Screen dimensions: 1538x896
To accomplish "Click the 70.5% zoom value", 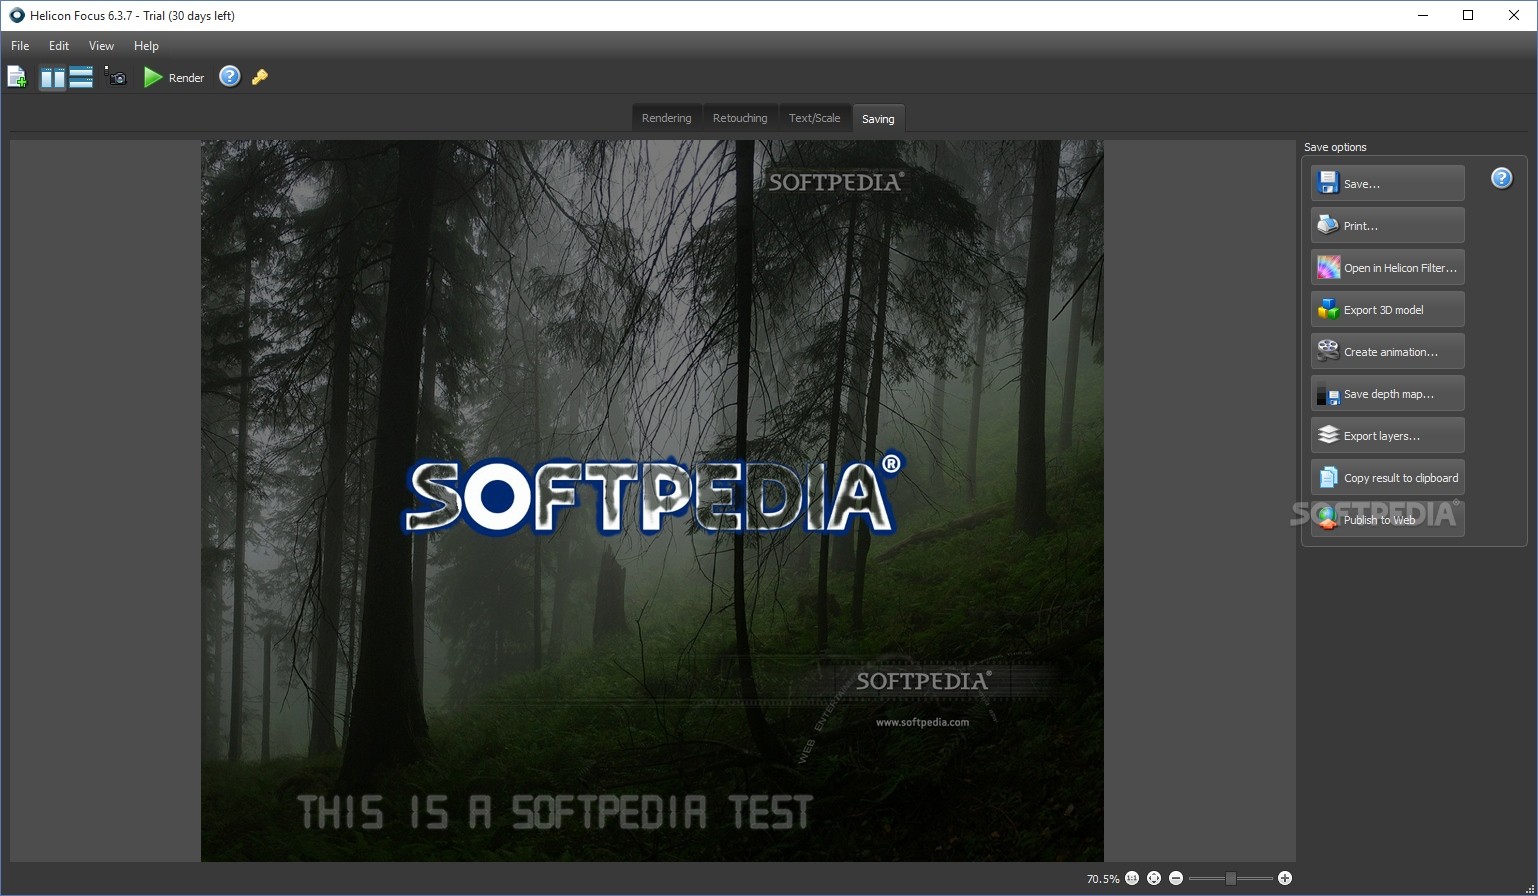I will (x=1103, y=879).
